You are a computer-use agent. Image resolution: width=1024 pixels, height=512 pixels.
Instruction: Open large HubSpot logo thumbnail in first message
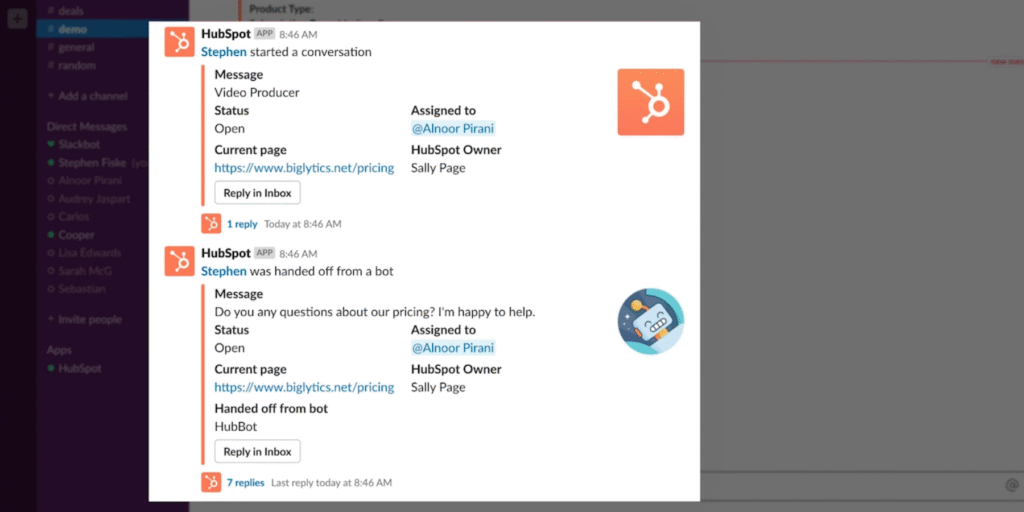[x=650, y=102]
